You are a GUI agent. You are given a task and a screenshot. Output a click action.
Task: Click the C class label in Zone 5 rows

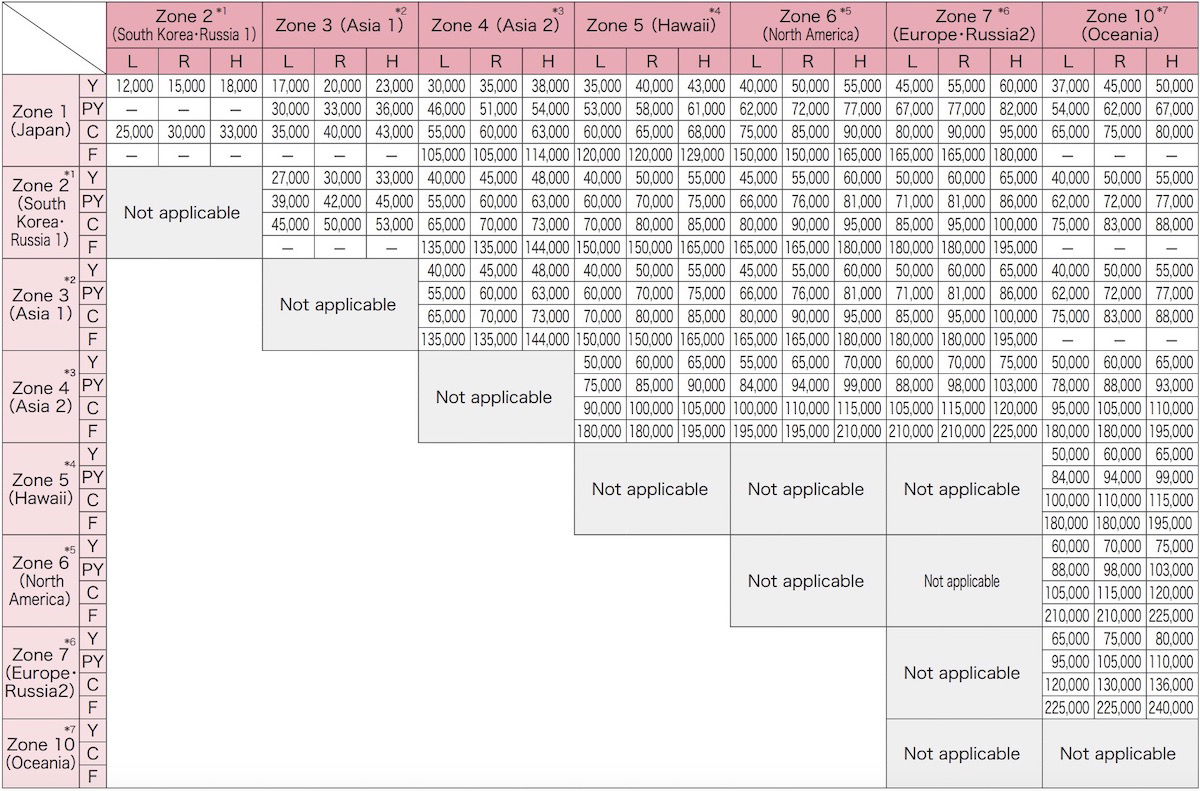coord(93,501)
